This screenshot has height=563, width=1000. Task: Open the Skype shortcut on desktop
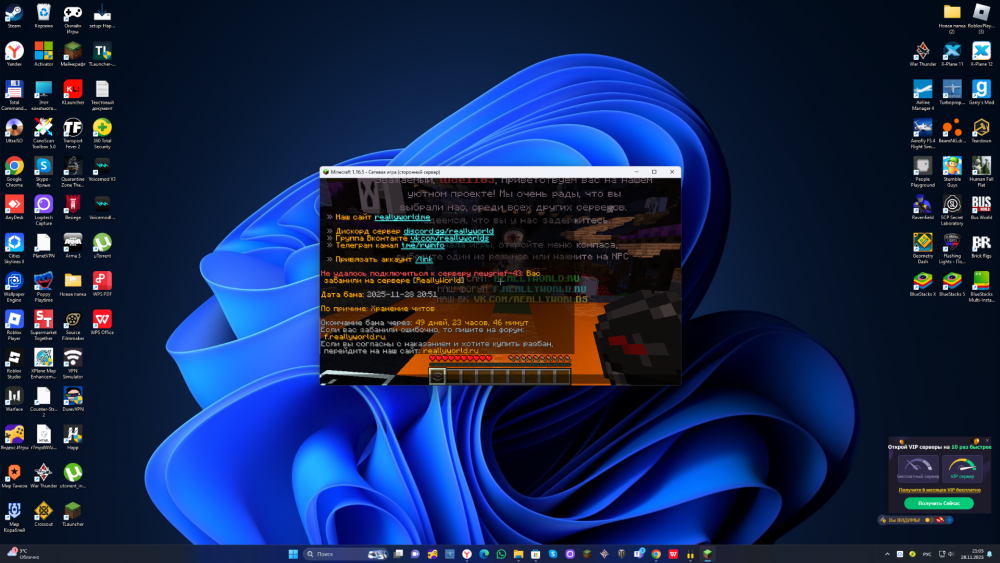43,171
